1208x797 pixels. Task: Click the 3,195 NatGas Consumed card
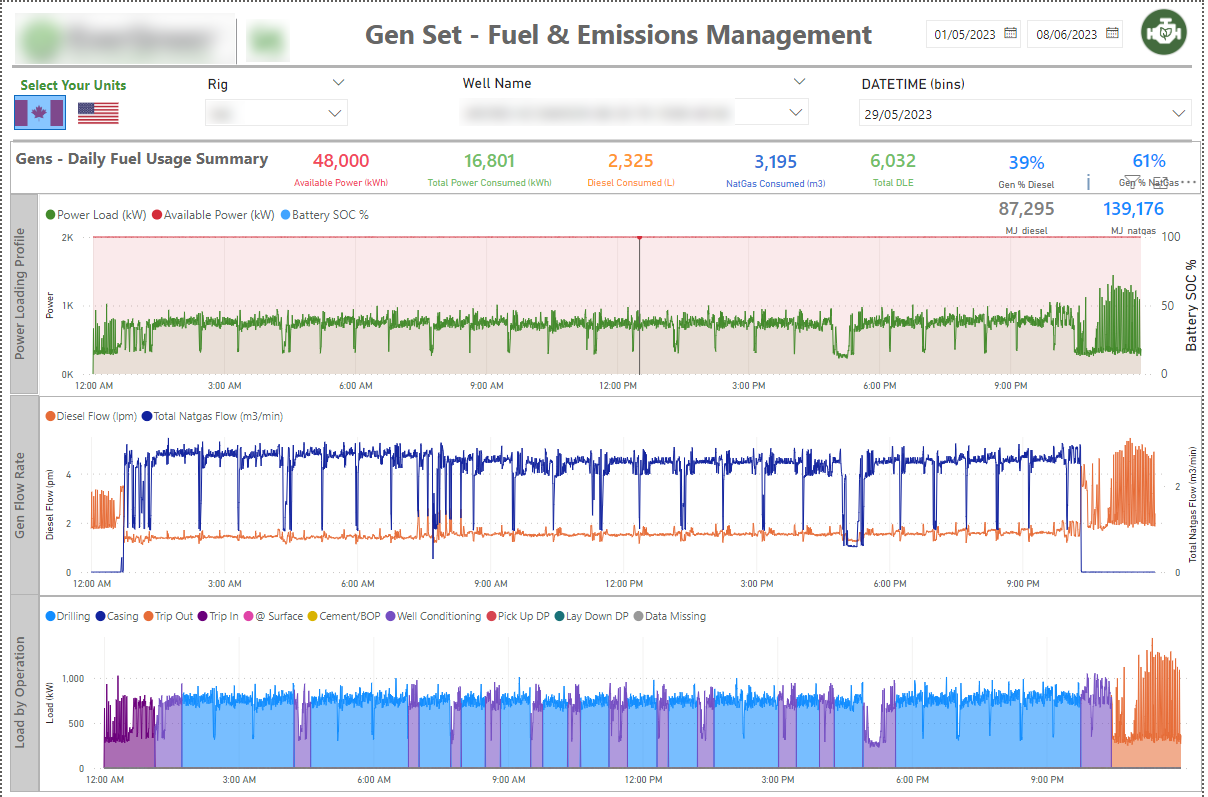pyautogui.click(x=775, y=169)
